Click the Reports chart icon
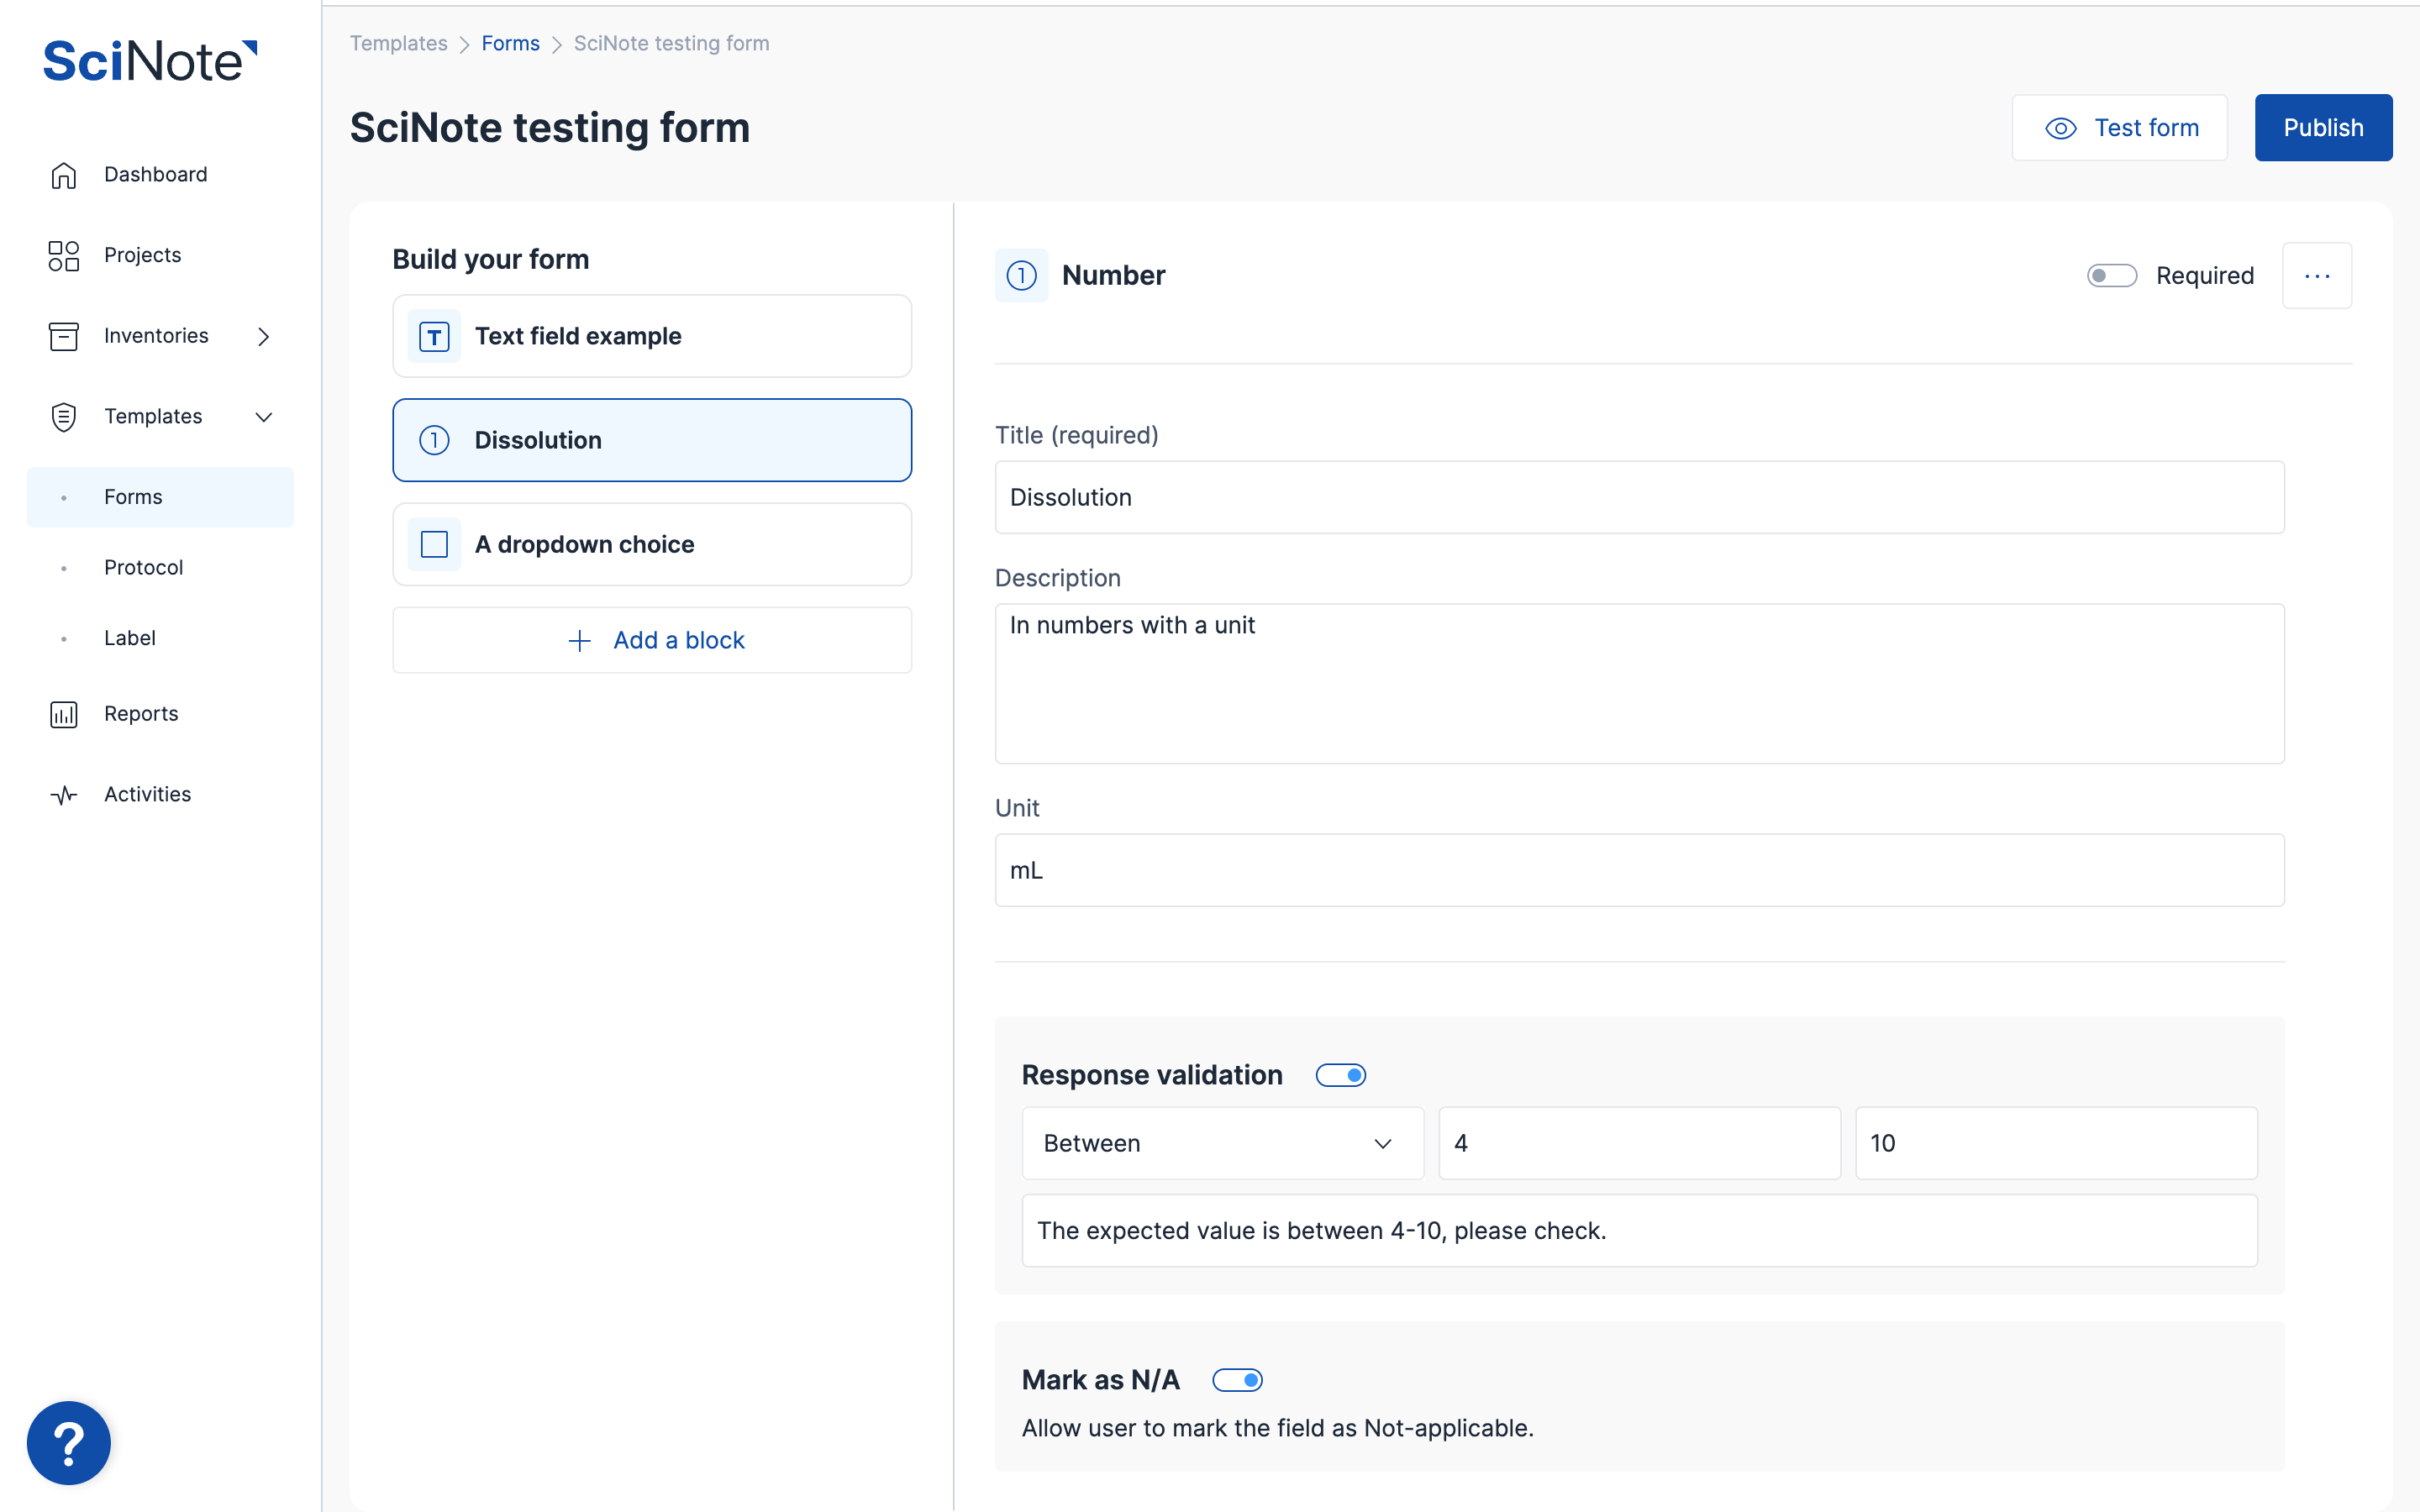This screenshot has width=2420, height=1512. [x=63, y=714]
